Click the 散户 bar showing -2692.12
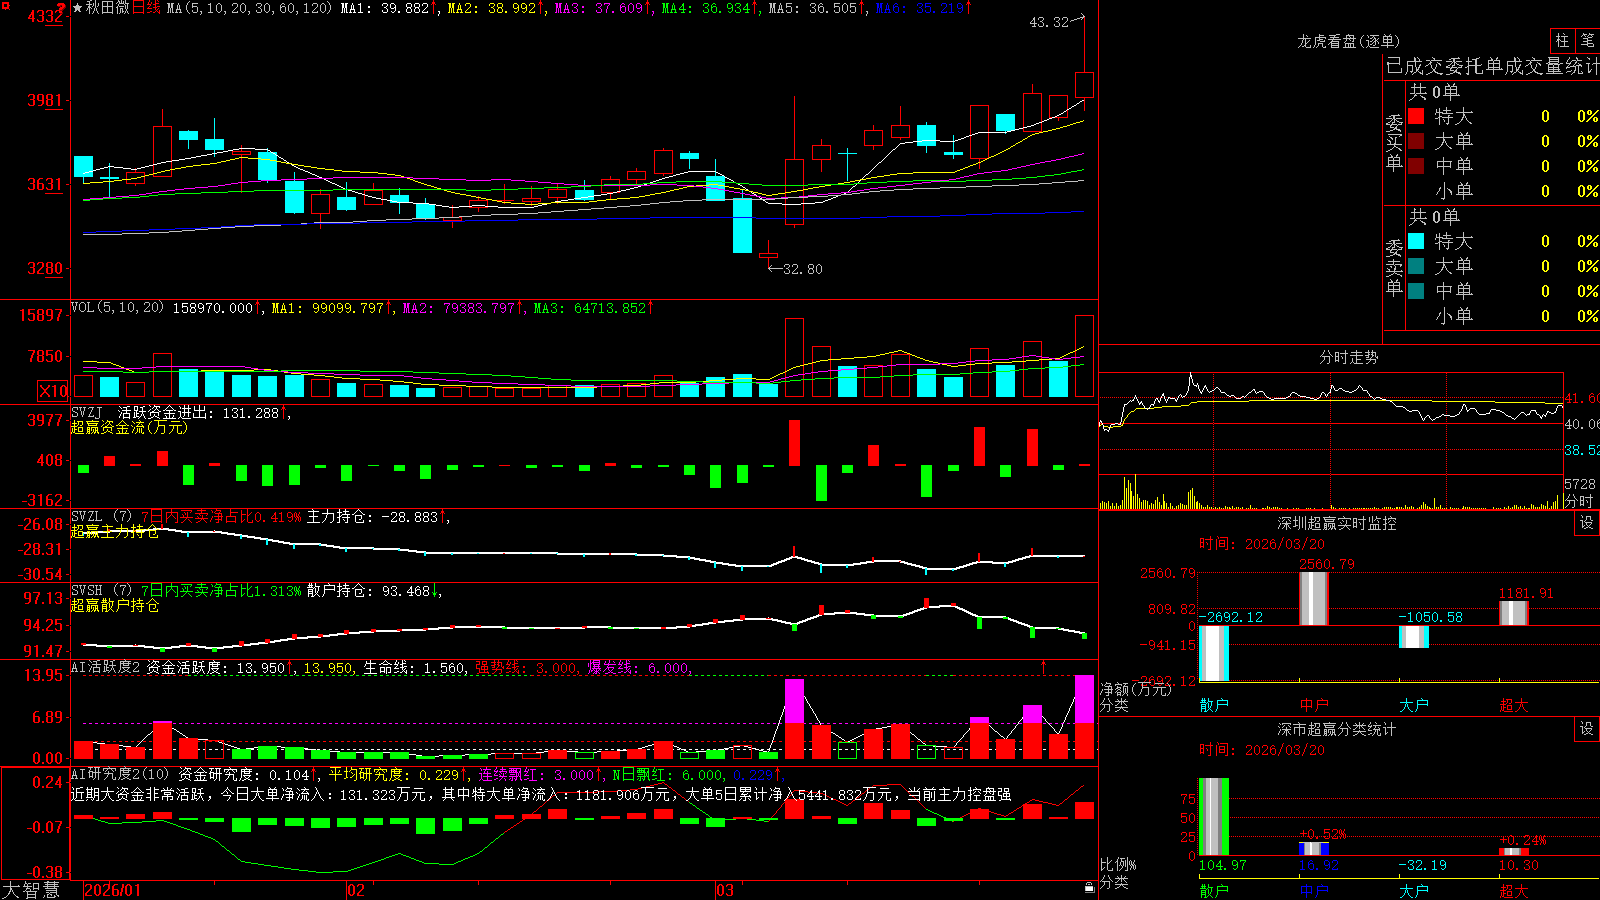Screen dimensions: 1600x900 [1214, 653]
